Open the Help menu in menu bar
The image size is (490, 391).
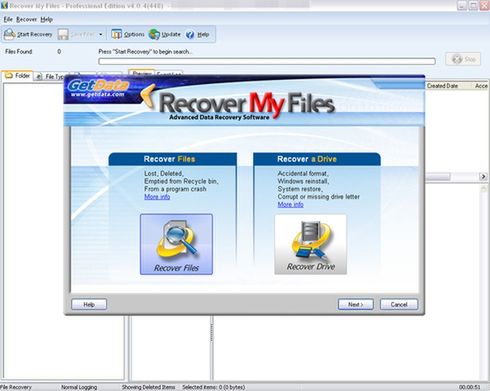pyautogui.click(x=46, y=19)
